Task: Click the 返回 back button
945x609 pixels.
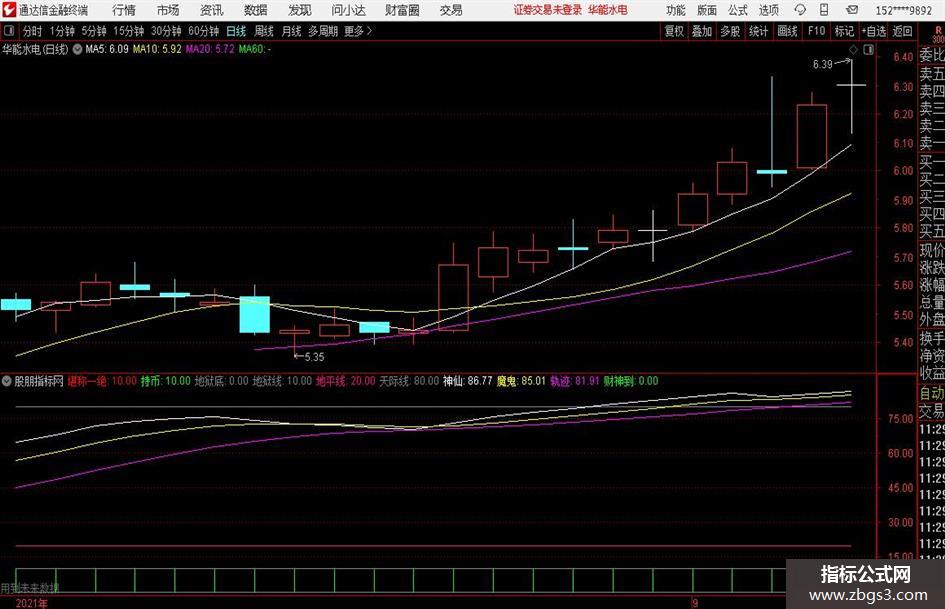Action: [x=903, y=31]
